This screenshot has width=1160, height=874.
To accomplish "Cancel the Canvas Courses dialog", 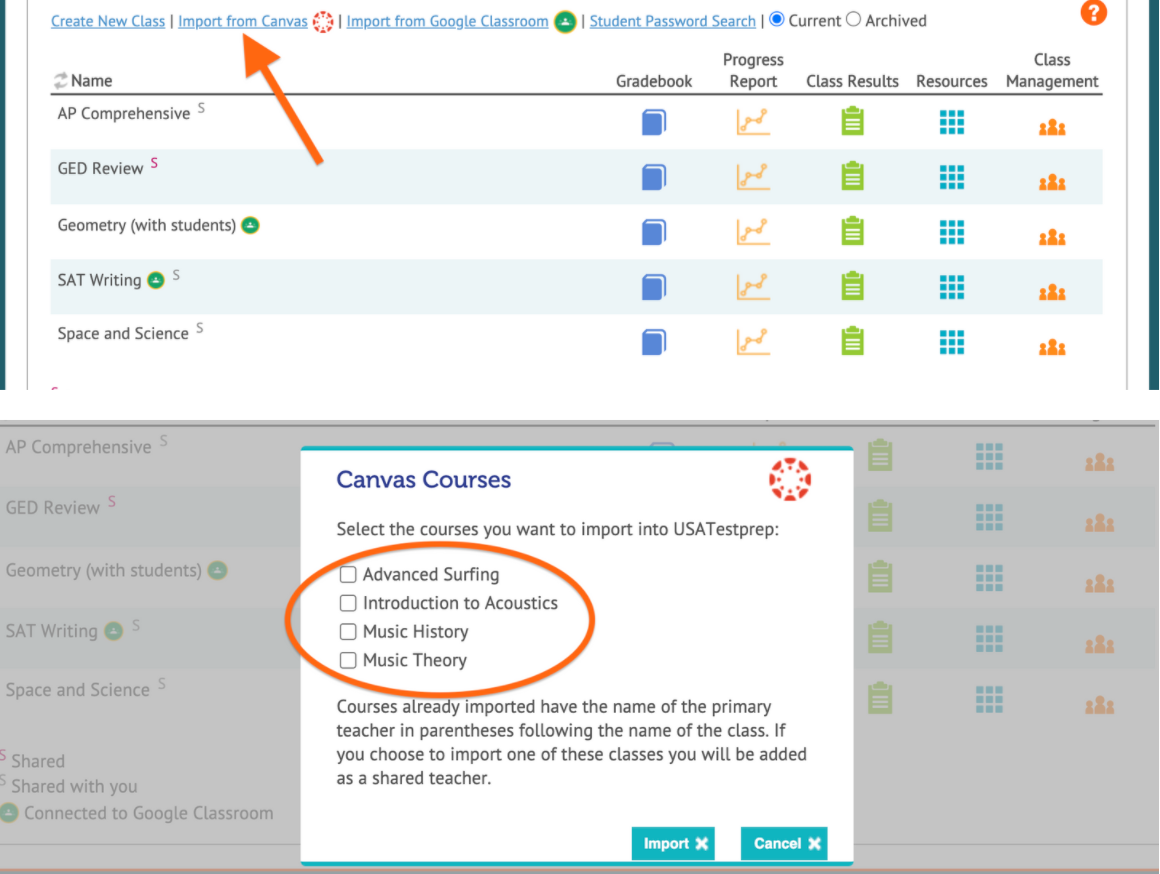I will point(784,844).
